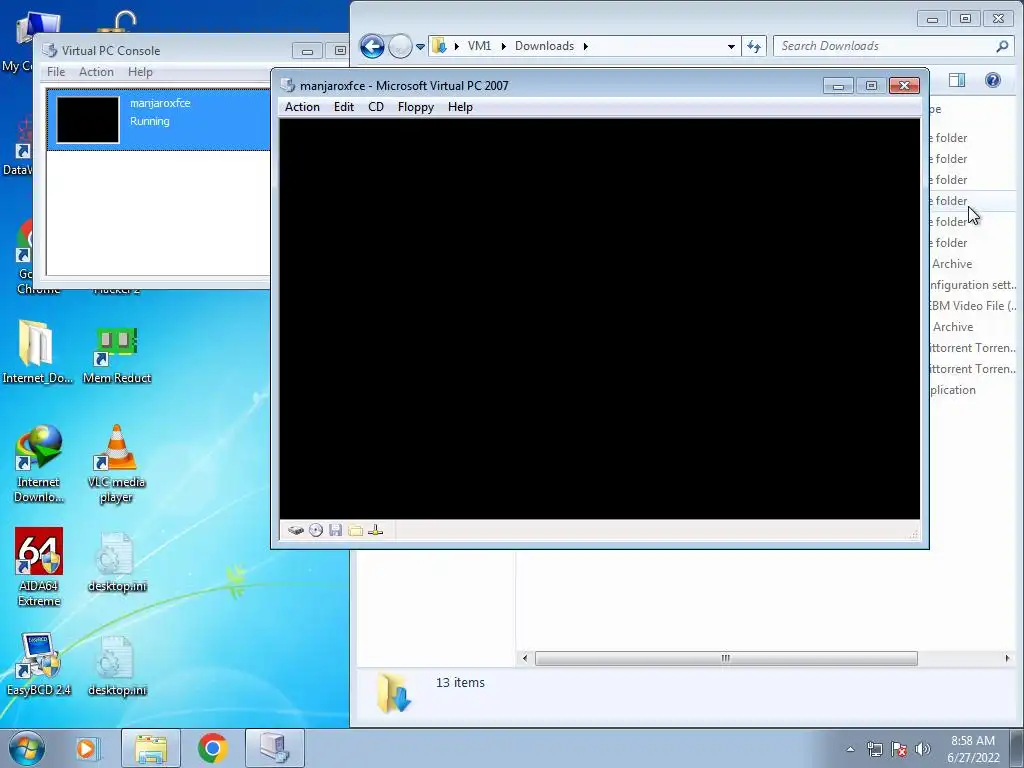The image size is (1024, 768).
Task: Click the hard disk status icon in Virtual PC
Action: pyautogui.click(x=296, y=530)
